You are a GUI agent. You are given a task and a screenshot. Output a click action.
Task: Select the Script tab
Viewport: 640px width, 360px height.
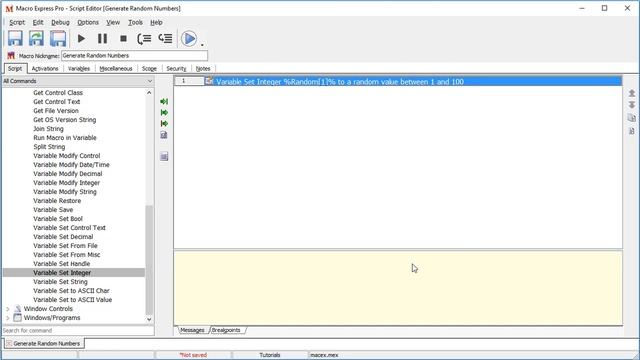pyautogui.click(x=15, y=69)
